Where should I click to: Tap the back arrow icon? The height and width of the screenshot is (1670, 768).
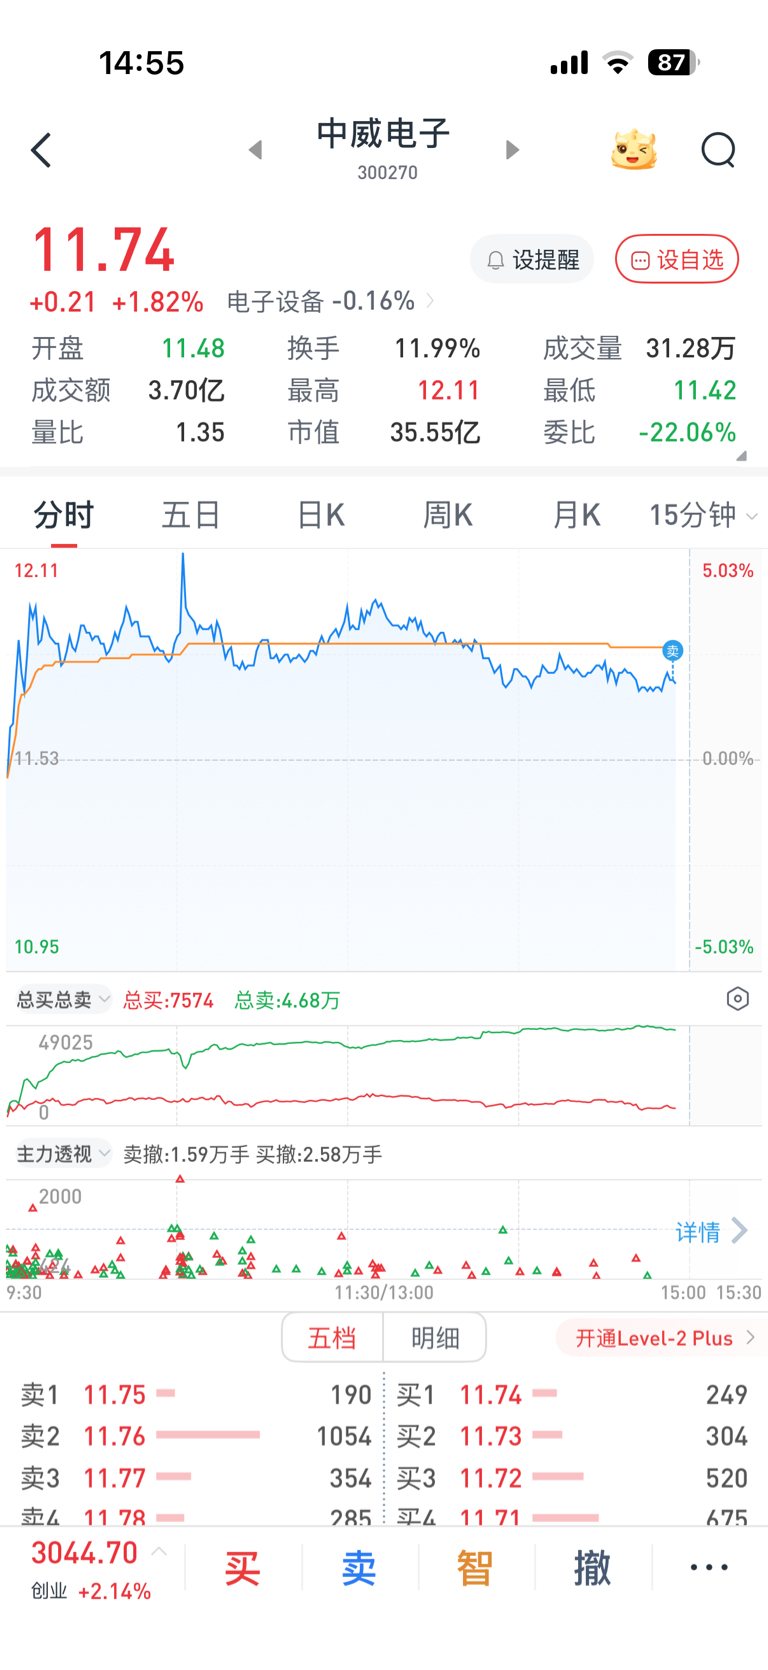(x=41, y=151)
